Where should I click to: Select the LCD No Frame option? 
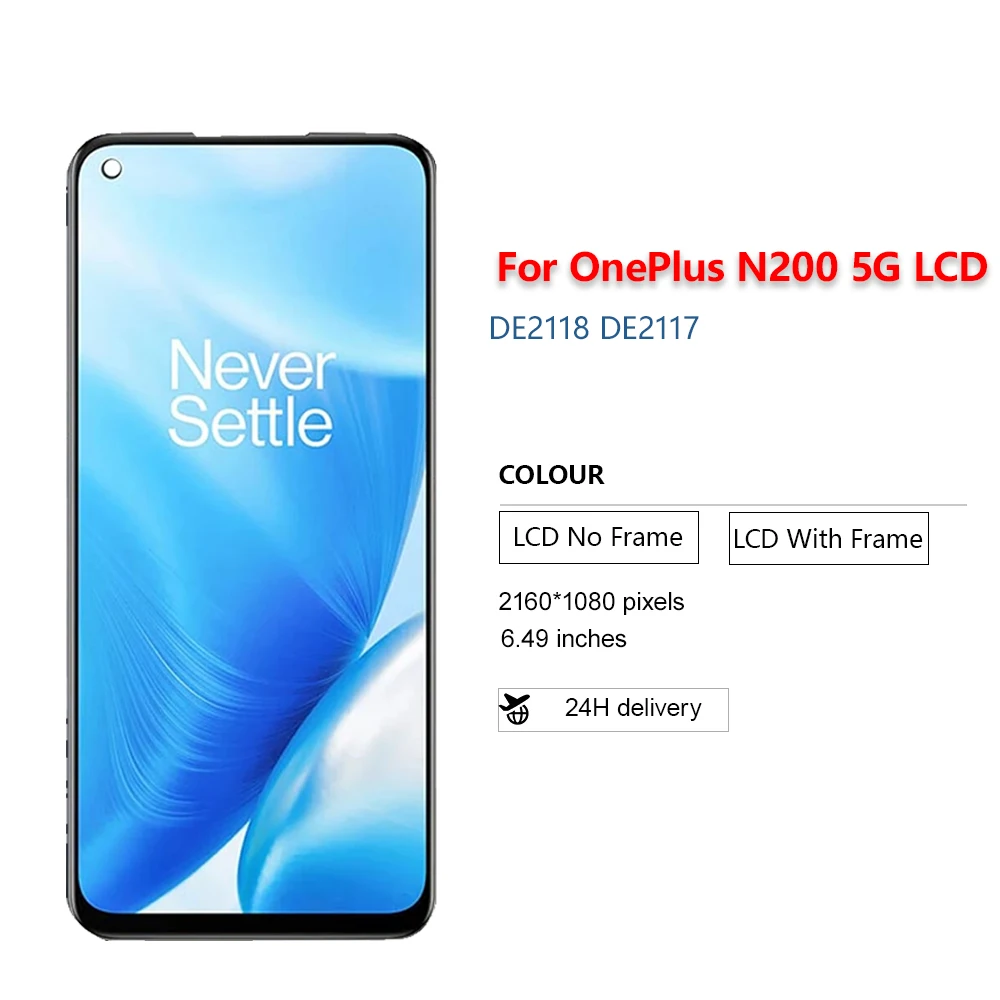coord(598,537)
